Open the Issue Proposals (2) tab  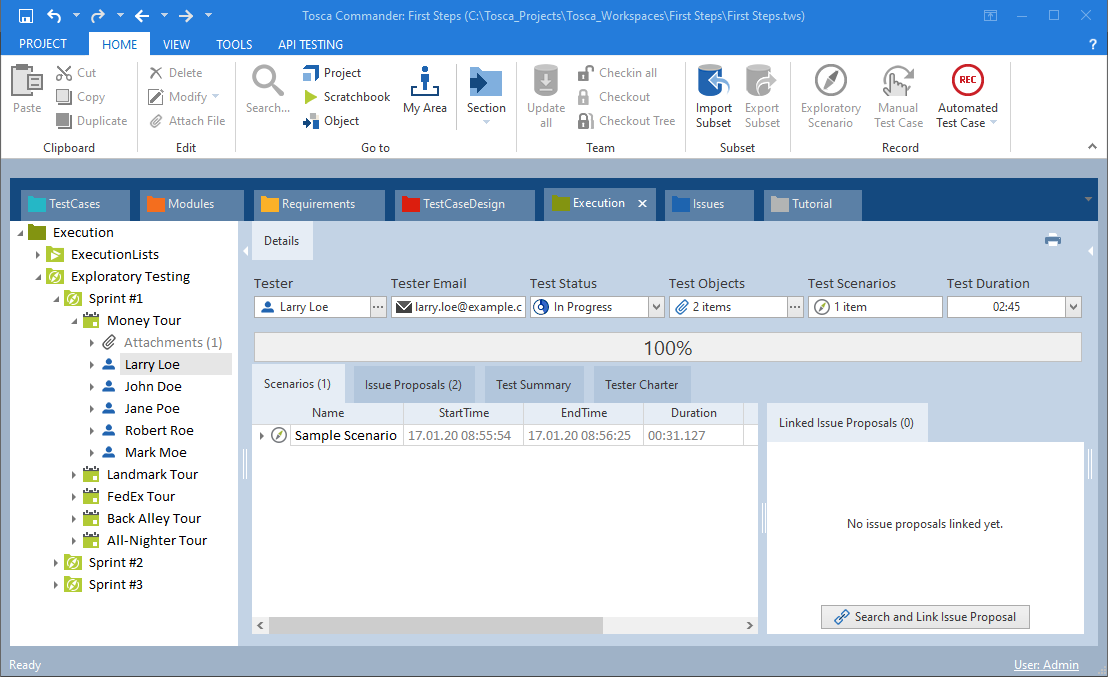(x=413, y=385)
